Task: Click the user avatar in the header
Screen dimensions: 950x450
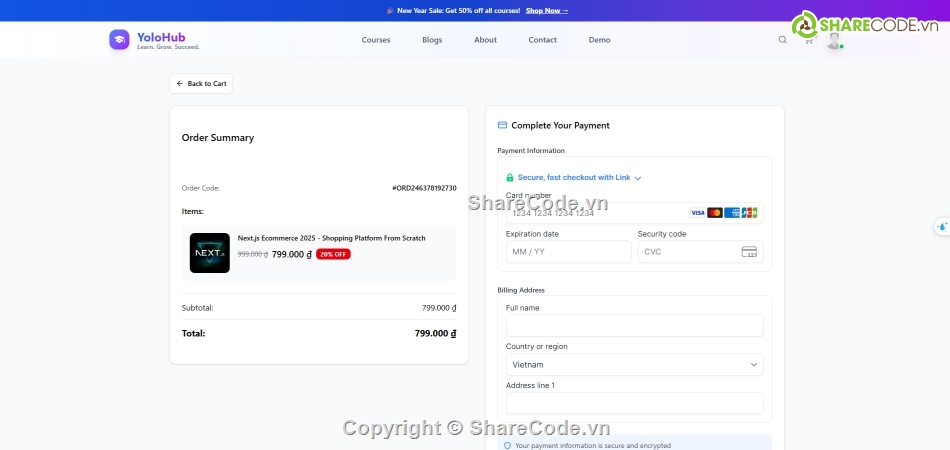Action: point(834,41)
